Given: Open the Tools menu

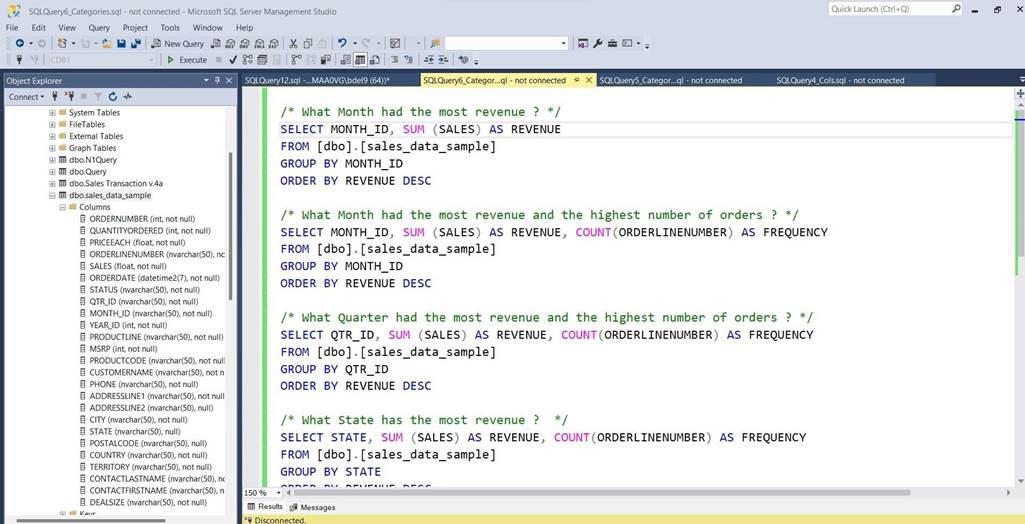Looking at the screenshot, I should click(x=170, y=28).
